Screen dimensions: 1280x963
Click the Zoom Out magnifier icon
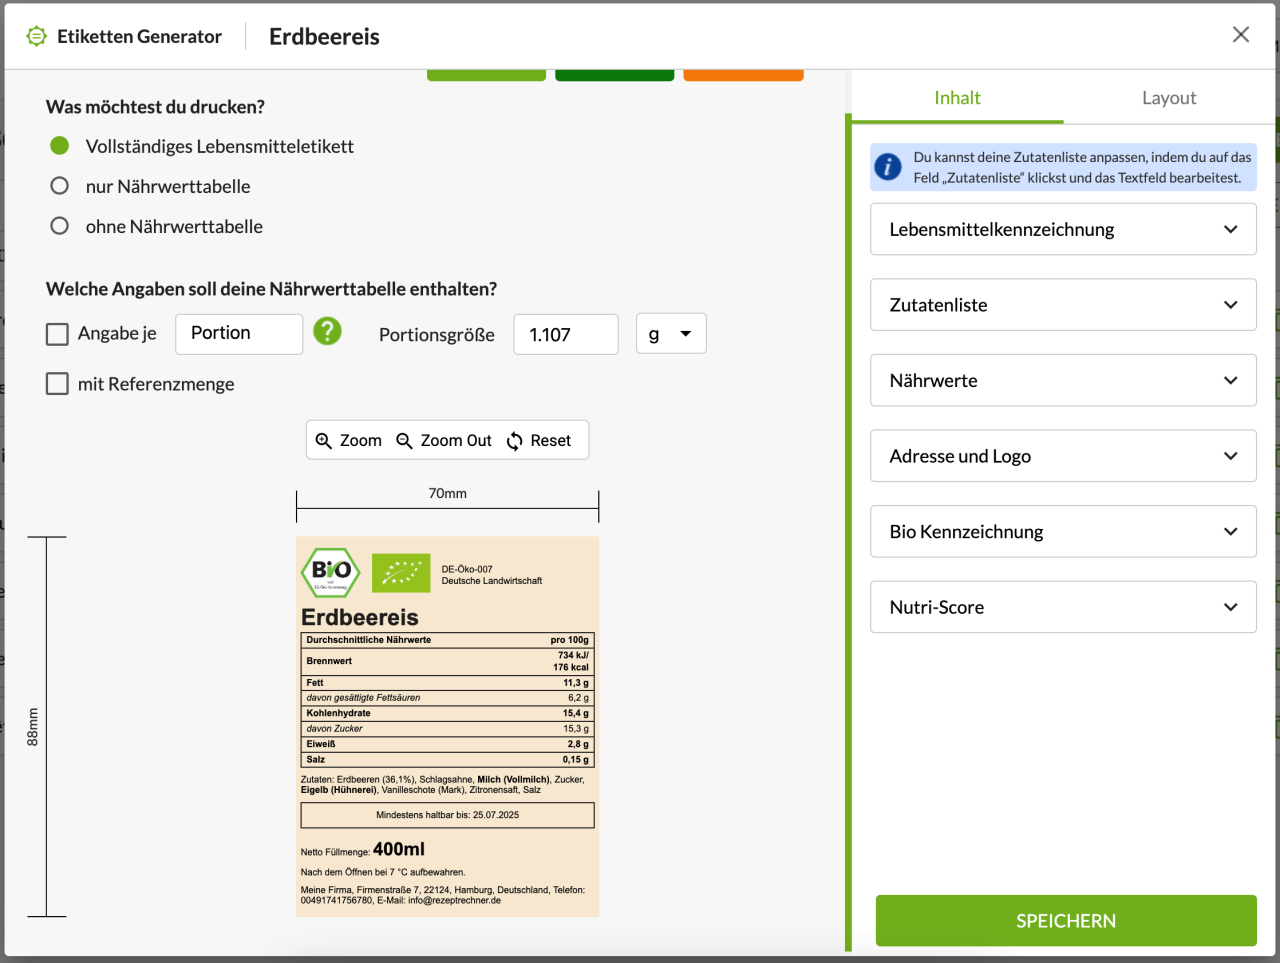pyautogui.click(x=405, y=440)
